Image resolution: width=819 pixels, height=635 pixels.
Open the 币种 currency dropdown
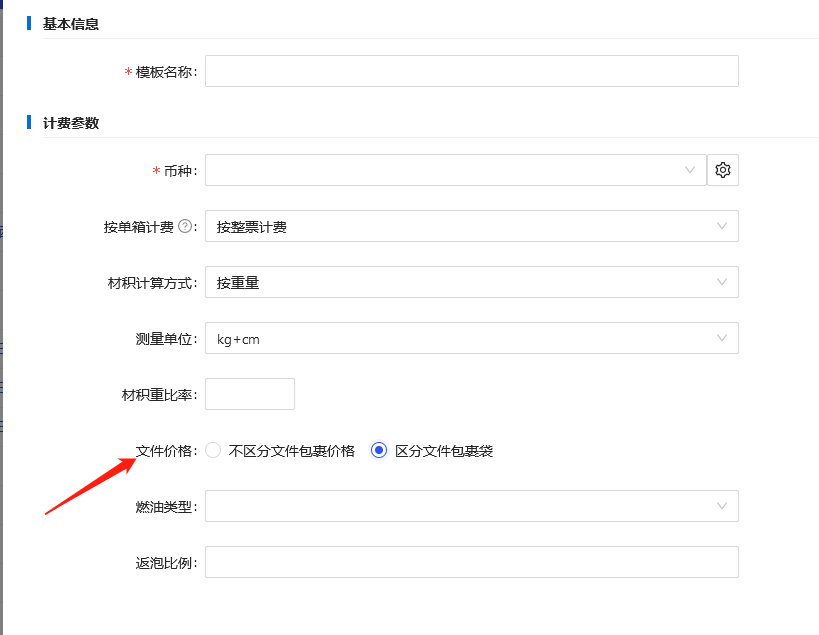coord(456,170)
